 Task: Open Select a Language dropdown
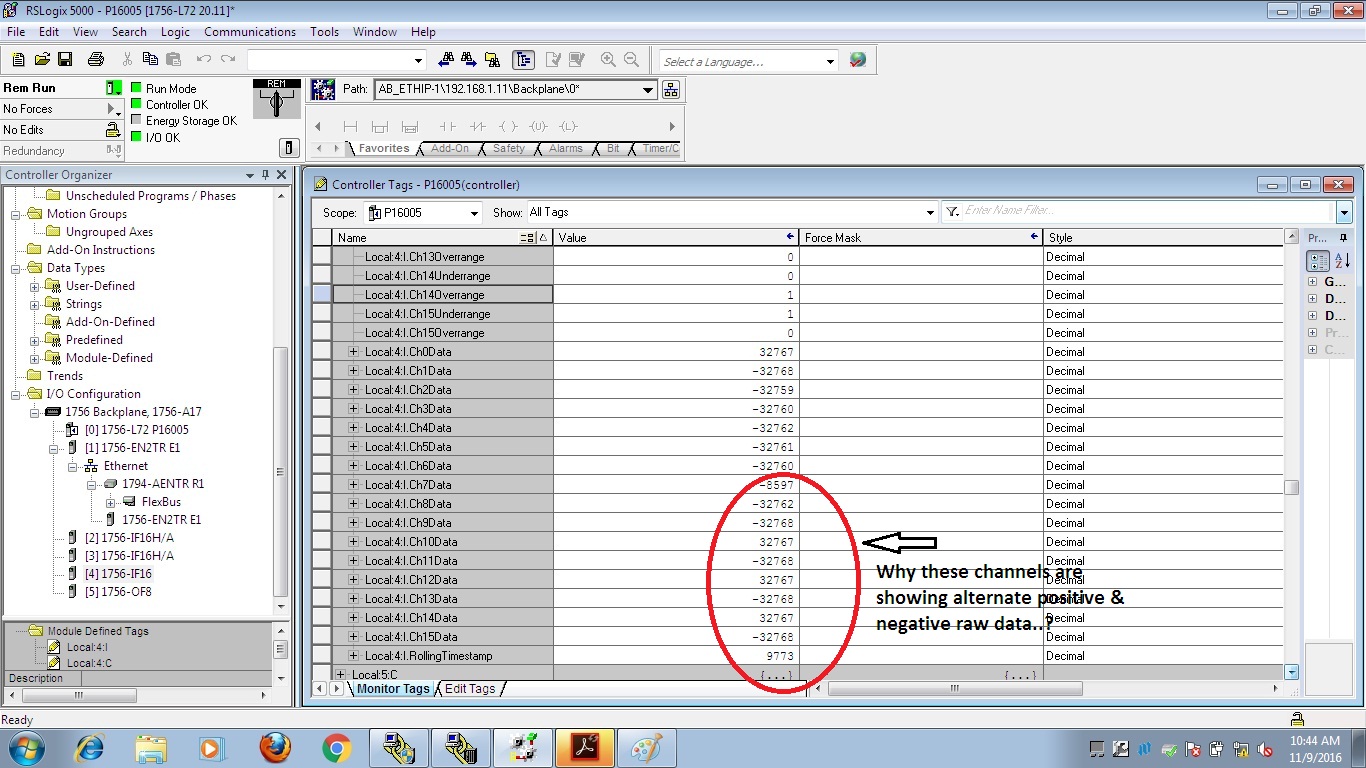coord(830,61)
